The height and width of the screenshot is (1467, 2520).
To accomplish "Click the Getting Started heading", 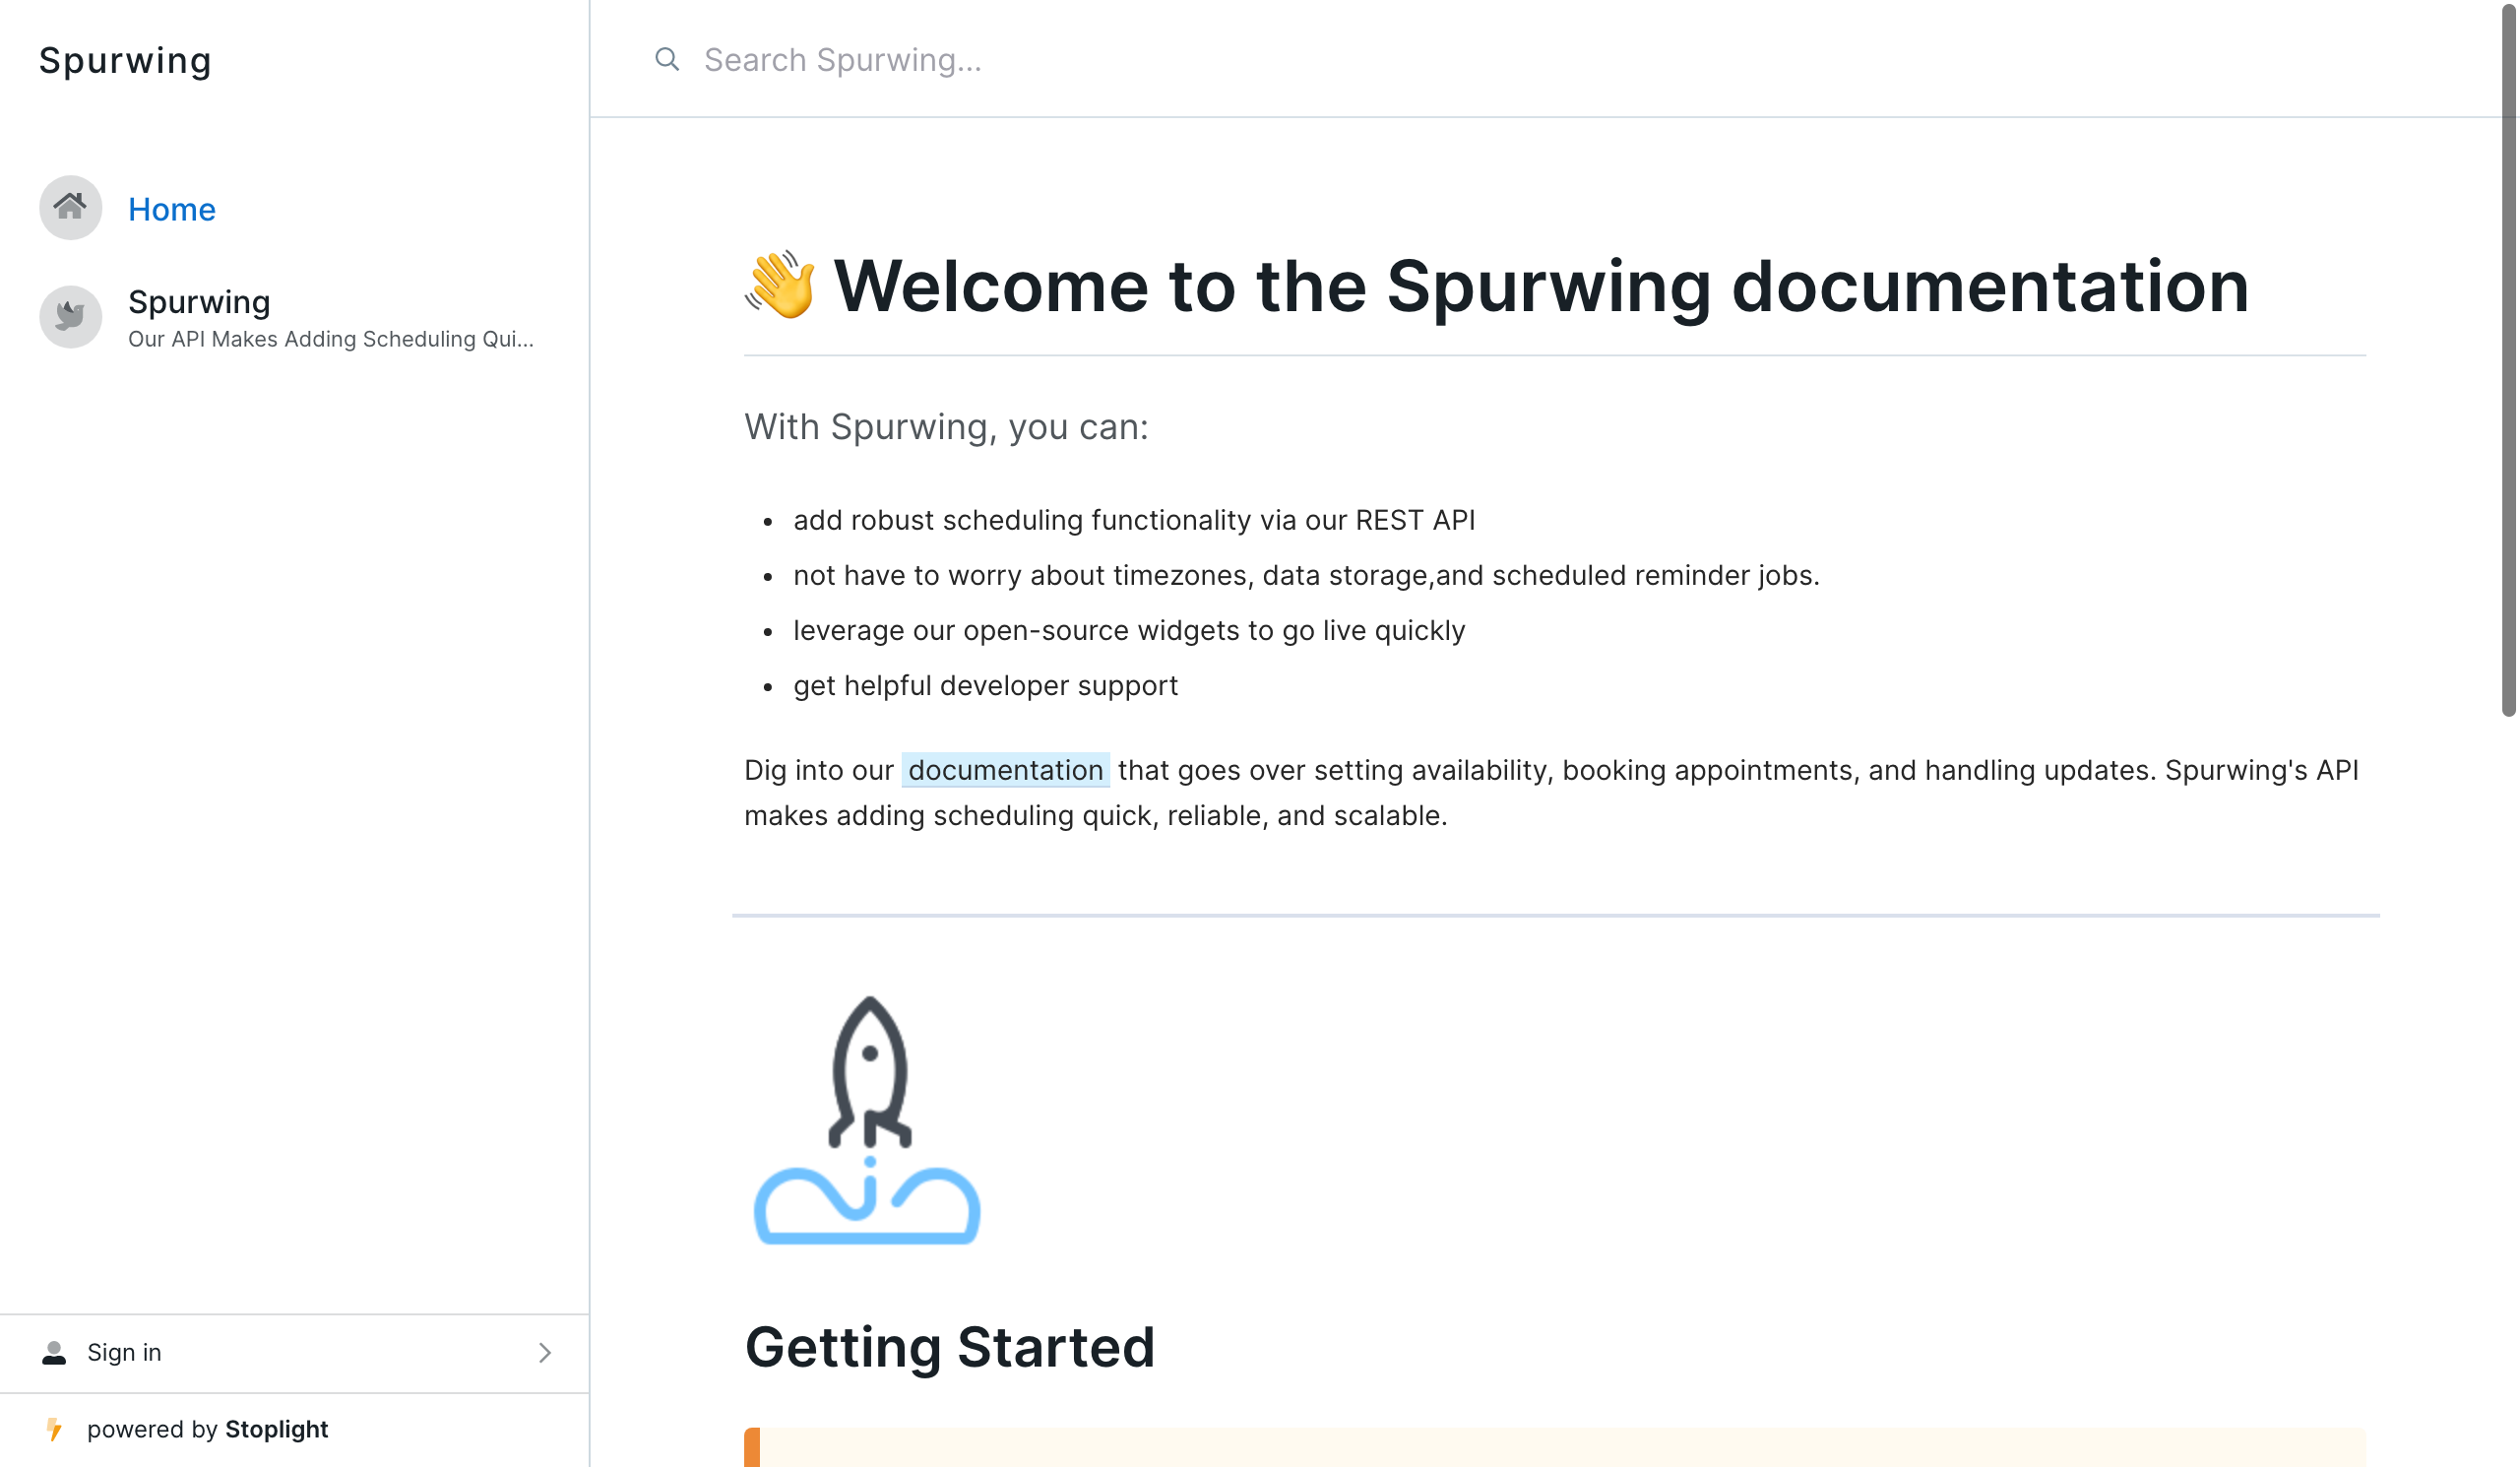I will (x=950, y=1348).
